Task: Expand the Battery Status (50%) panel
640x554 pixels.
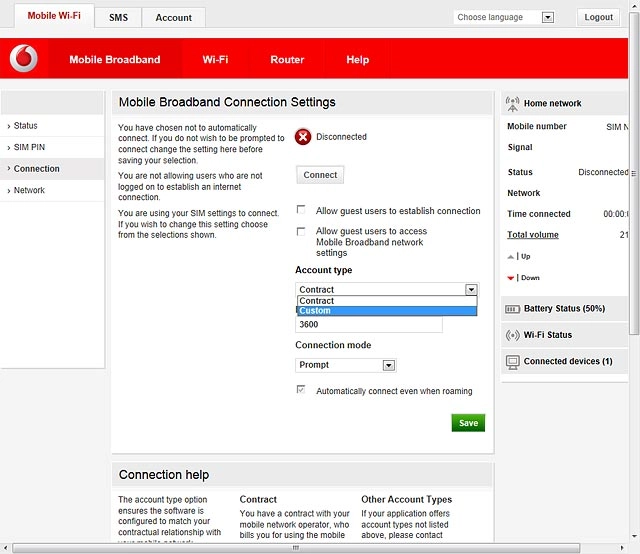Action: click(564, 309)
